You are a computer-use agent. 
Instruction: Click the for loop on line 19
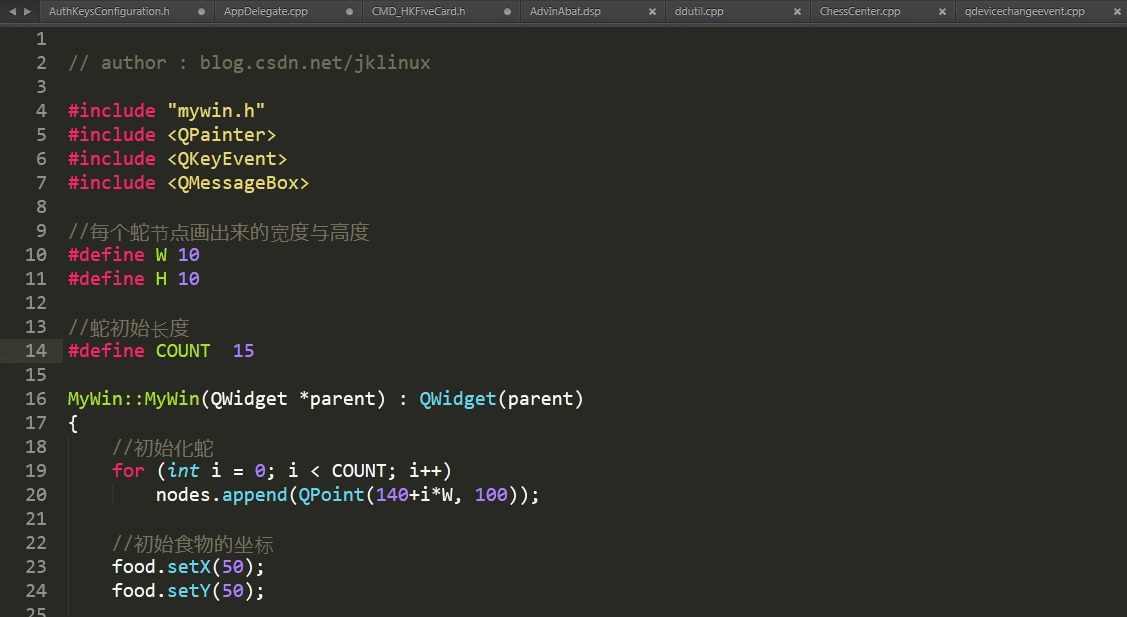pyautogui.click(x=280, y=470)
